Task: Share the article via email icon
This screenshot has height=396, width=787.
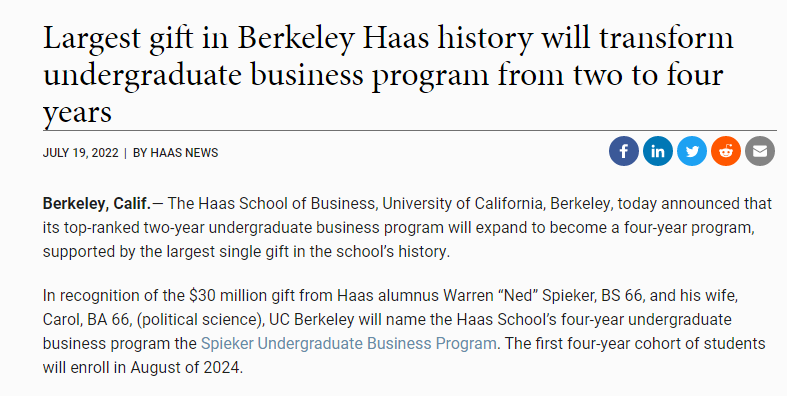Action: [x=760, y=151]
